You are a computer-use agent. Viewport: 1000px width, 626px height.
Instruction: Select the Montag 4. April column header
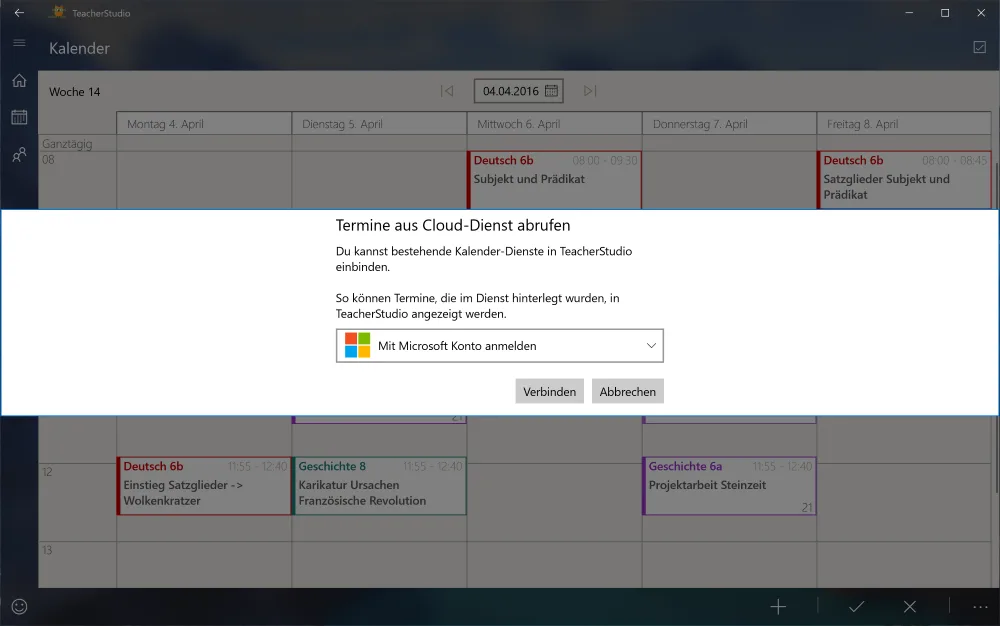coord(204,124)
